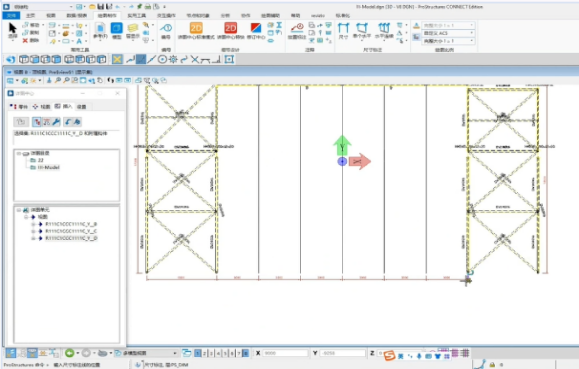
Task: Click the gear-shaped snap mode icon
Action: [x=173, y=59]
